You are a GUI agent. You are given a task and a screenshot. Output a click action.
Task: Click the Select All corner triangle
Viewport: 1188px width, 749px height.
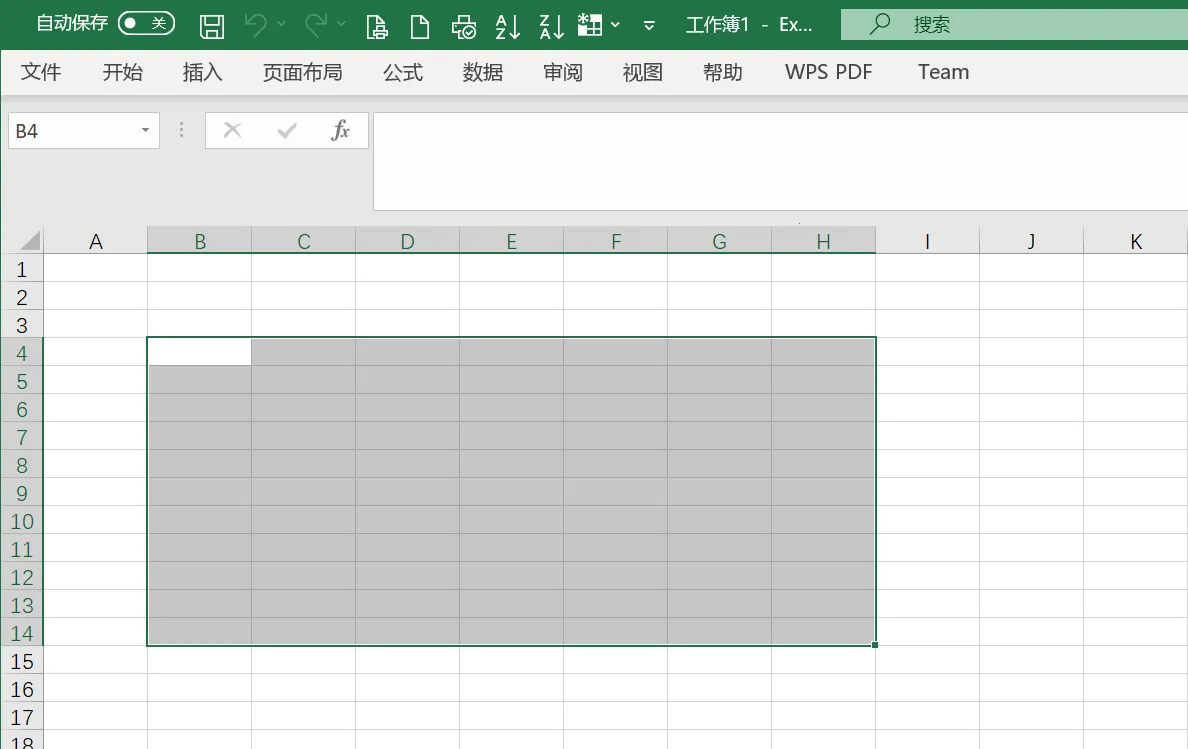tap(30, 241)
